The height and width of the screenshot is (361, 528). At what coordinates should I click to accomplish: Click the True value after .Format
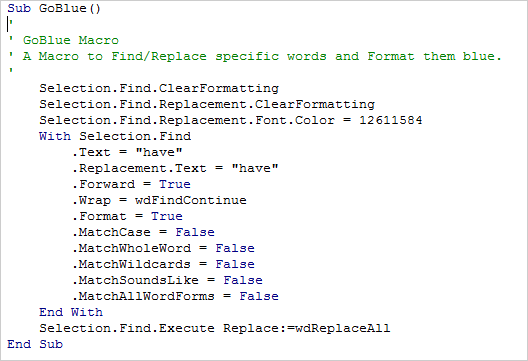167,216
